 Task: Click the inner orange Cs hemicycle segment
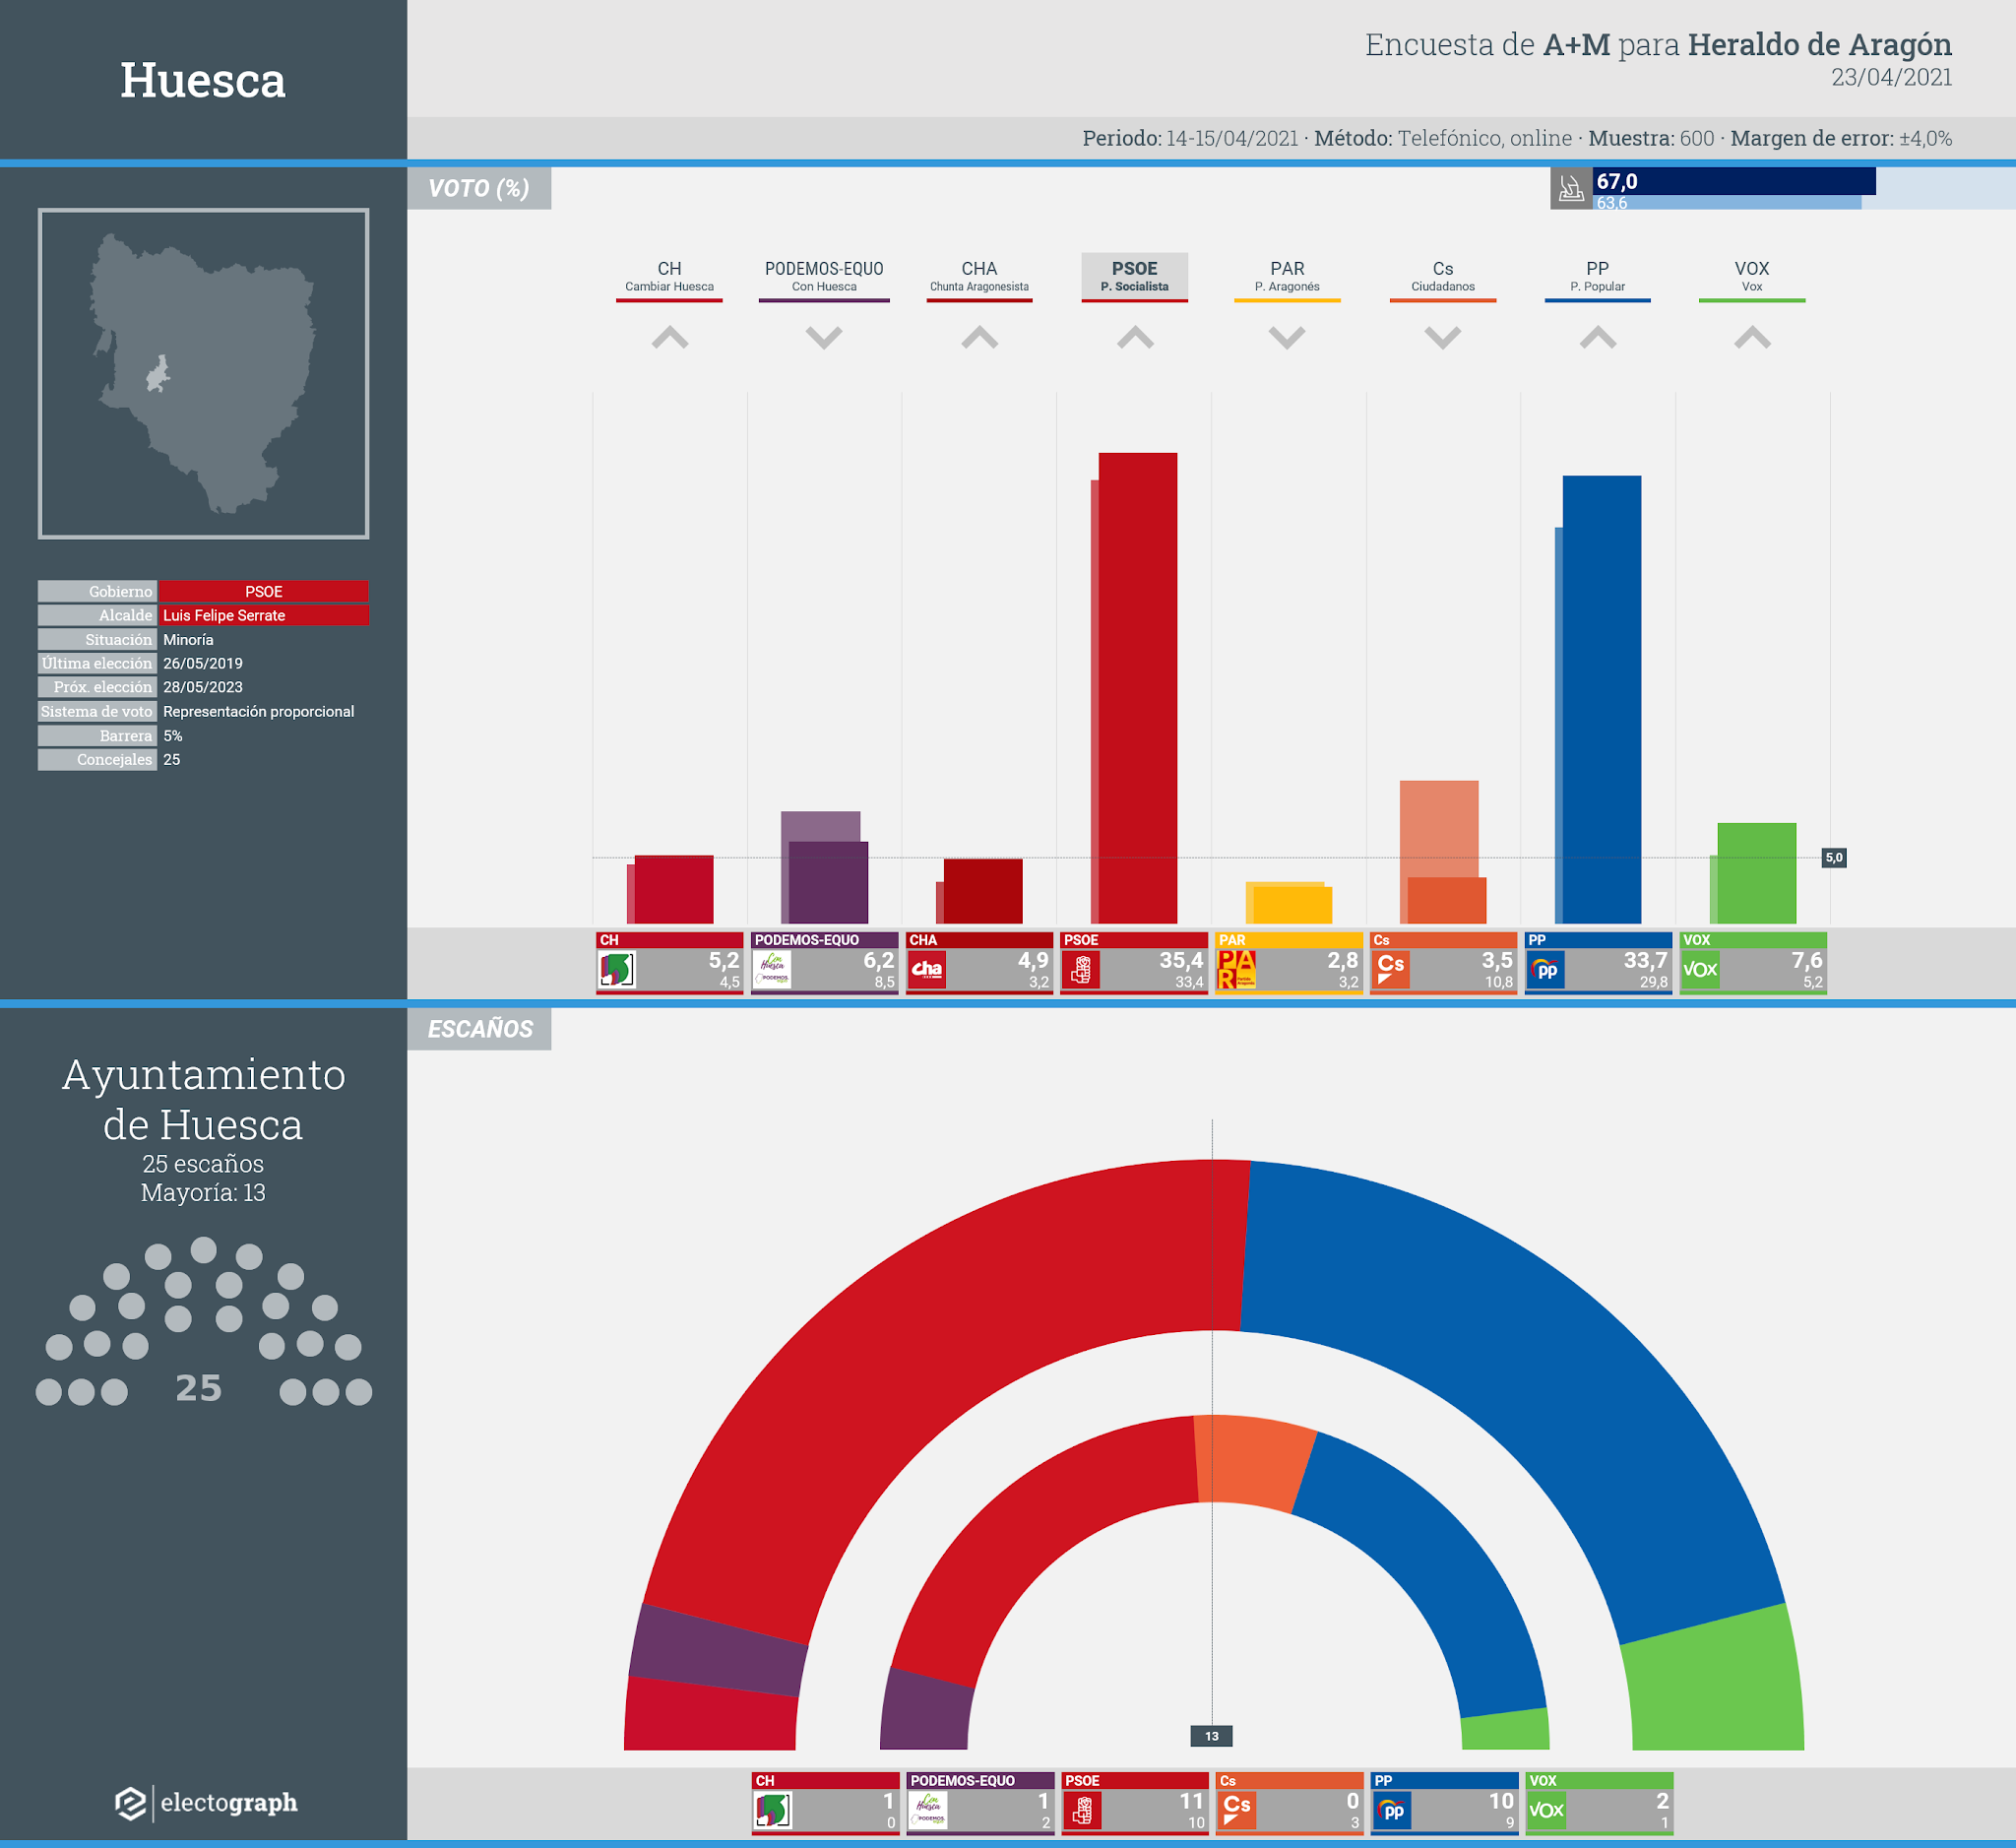coord(1255,1460)
